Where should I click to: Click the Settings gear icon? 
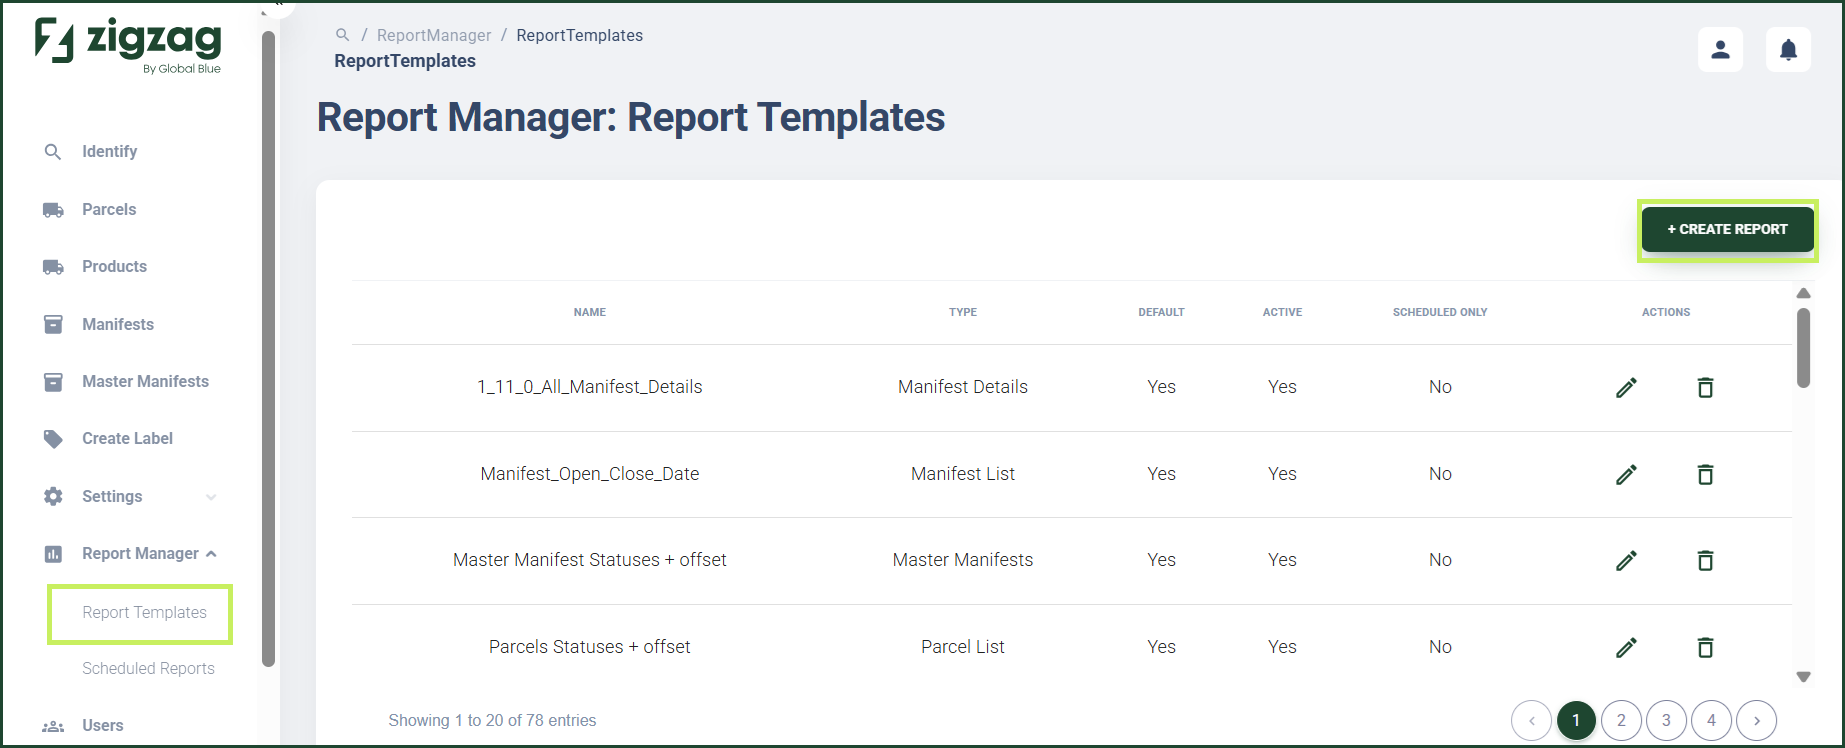click(53, 496)
